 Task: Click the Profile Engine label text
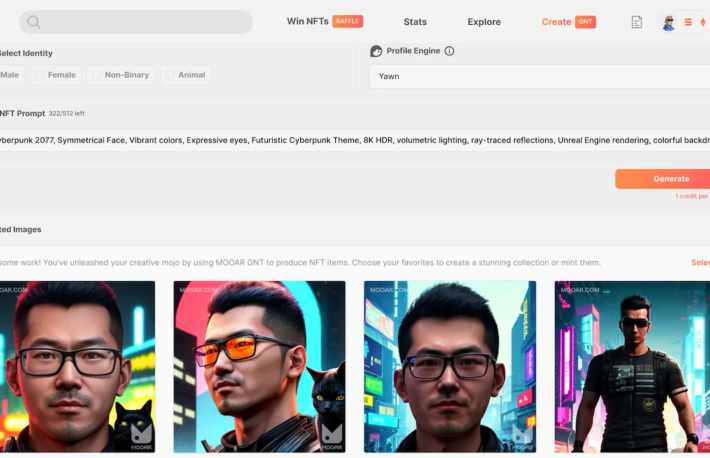coord(413,51)
